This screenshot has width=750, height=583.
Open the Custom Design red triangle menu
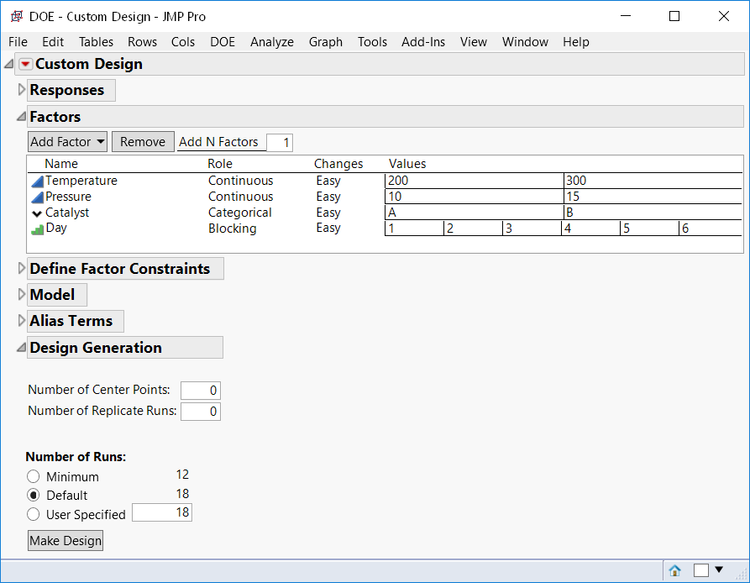(x=25, y=64)
